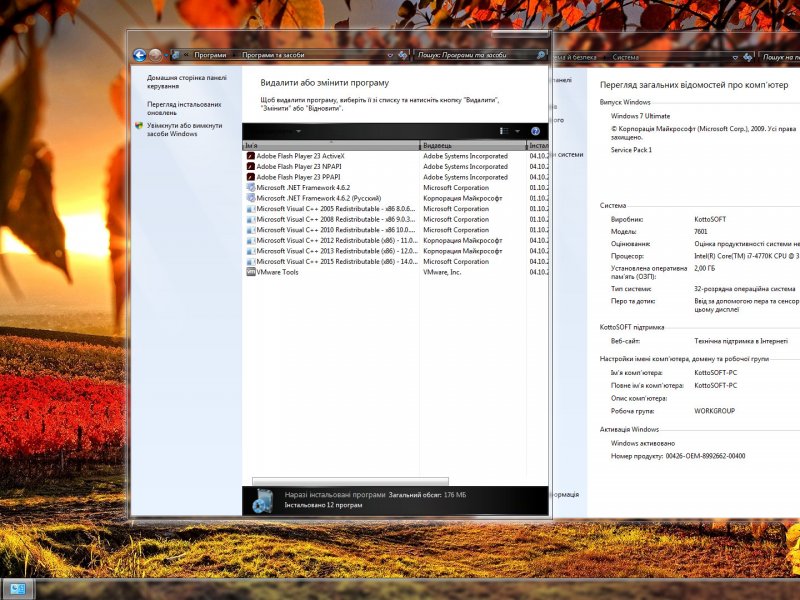Click the Adobe Flash Player 23 NPAPI icon
The width and height of the screenshot is (800, 600).
[x=251, y=166]
